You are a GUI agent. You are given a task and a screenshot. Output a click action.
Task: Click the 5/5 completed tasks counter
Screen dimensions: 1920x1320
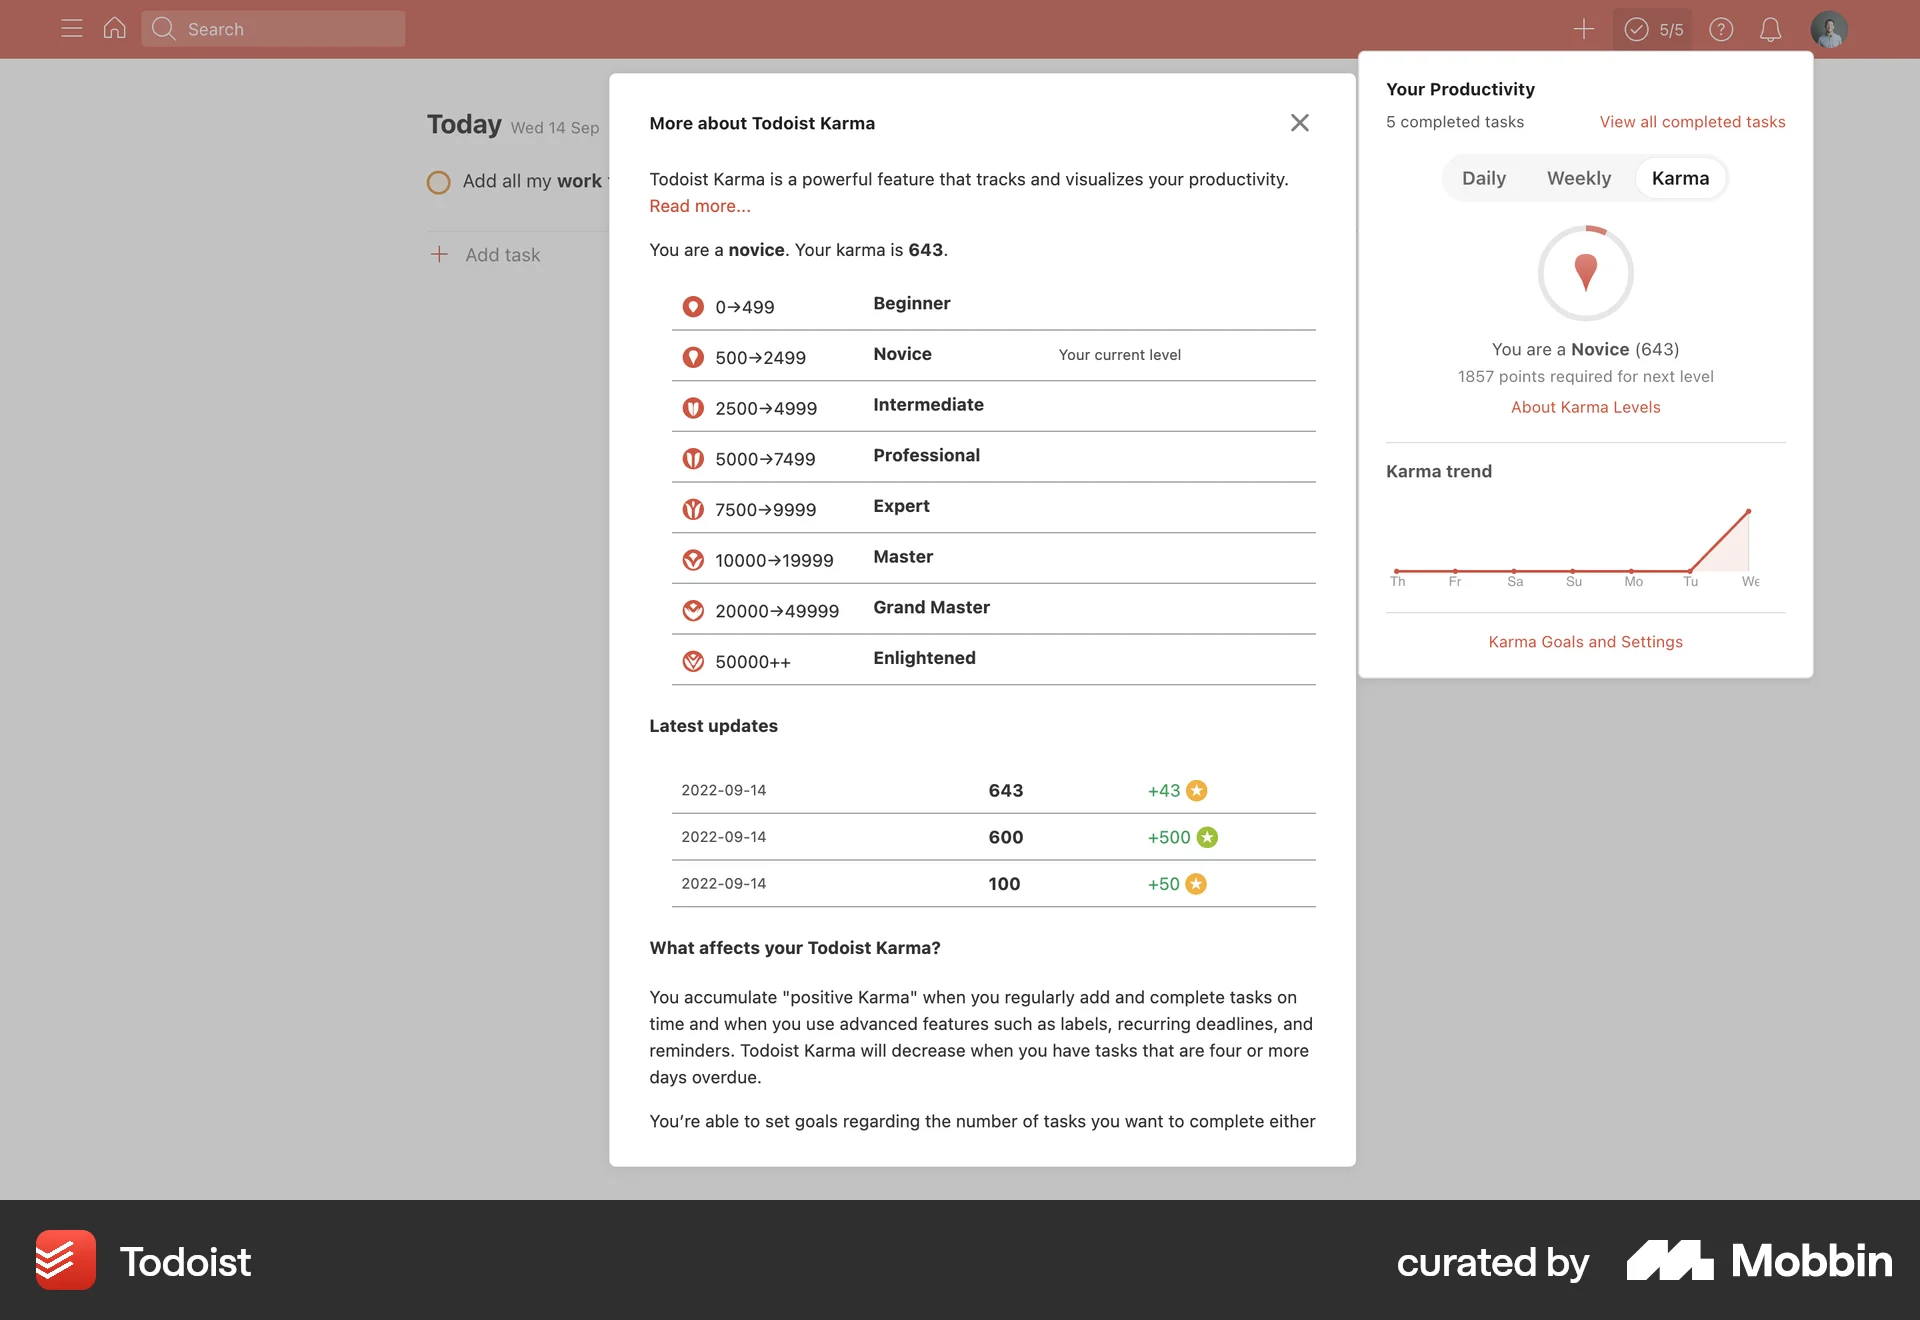[1652, 29]
